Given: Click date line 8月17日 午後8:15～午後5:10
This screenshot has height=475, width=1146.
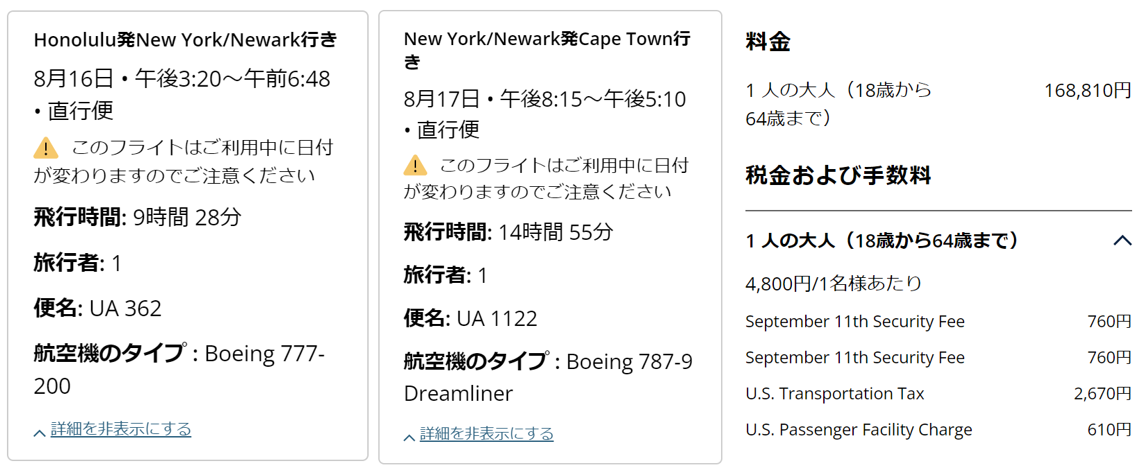Looking at the screenshot, I should [545, 99].
